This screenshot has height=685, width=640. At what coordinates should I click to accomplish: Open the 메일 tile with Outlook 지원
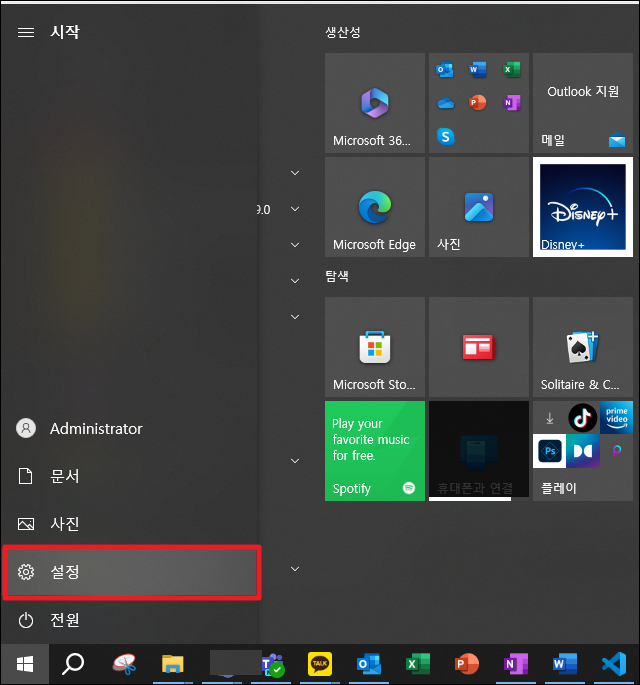583,103
